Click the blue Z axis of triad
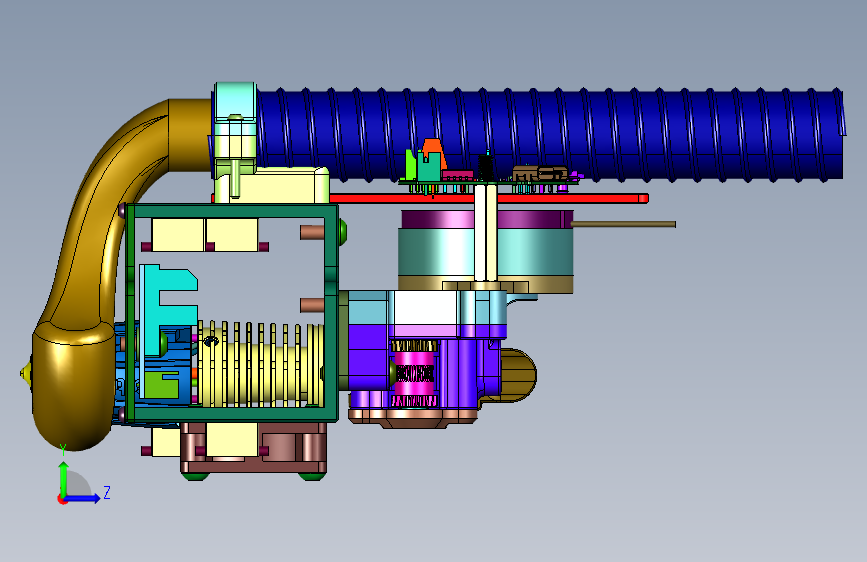Viewport: 867px width, 562px height. pyautogui.click(x=83, y=498)
